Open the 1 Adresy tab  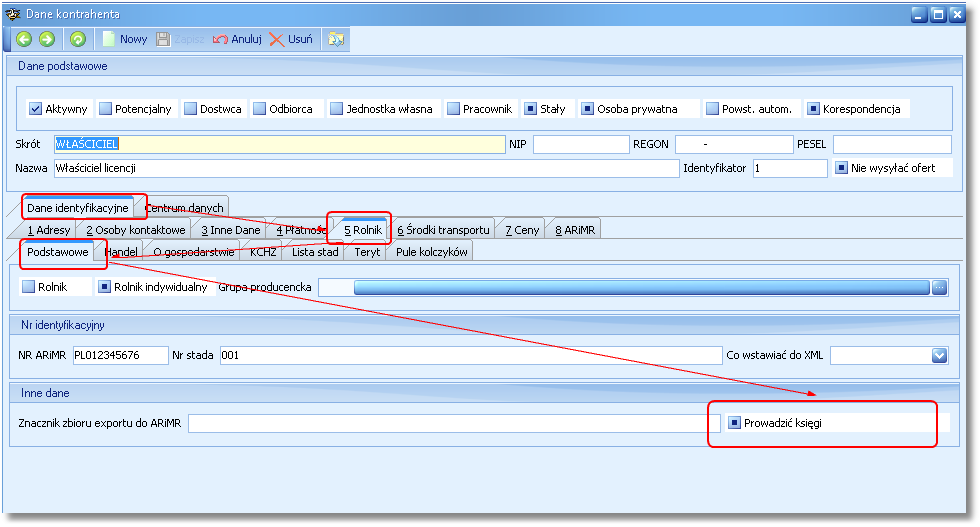[x=49, y=230]
